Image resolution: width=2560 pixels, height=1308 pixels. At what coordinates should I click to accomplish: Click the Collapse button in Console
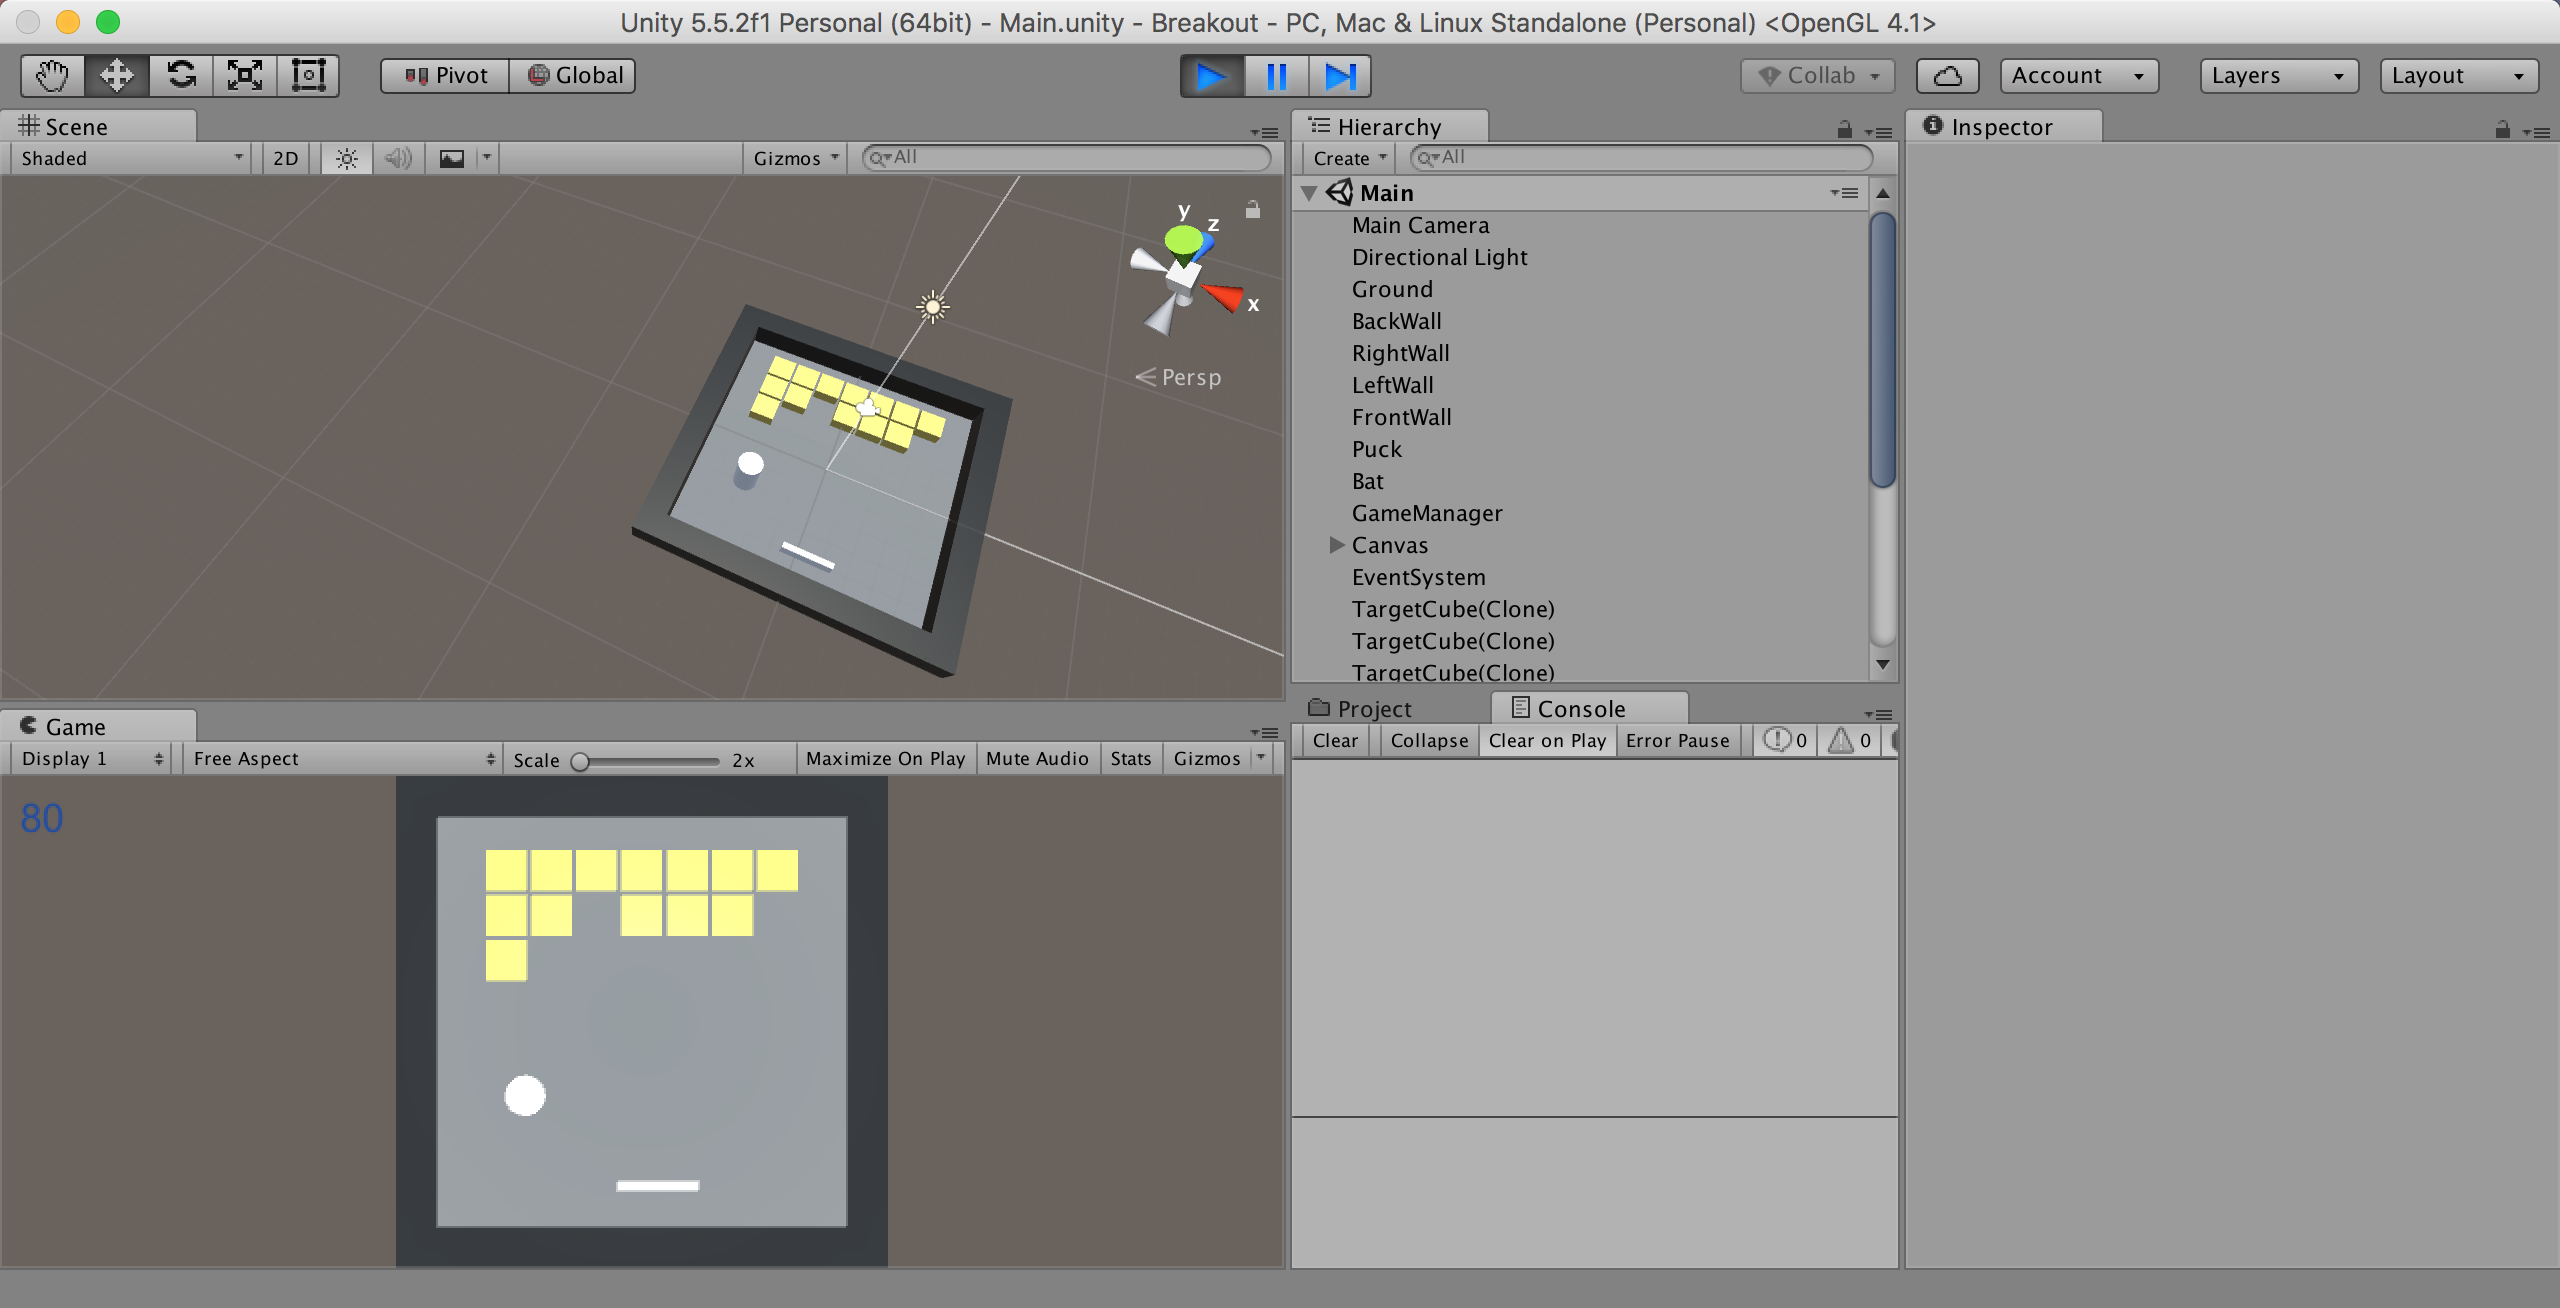point(1428,741)
